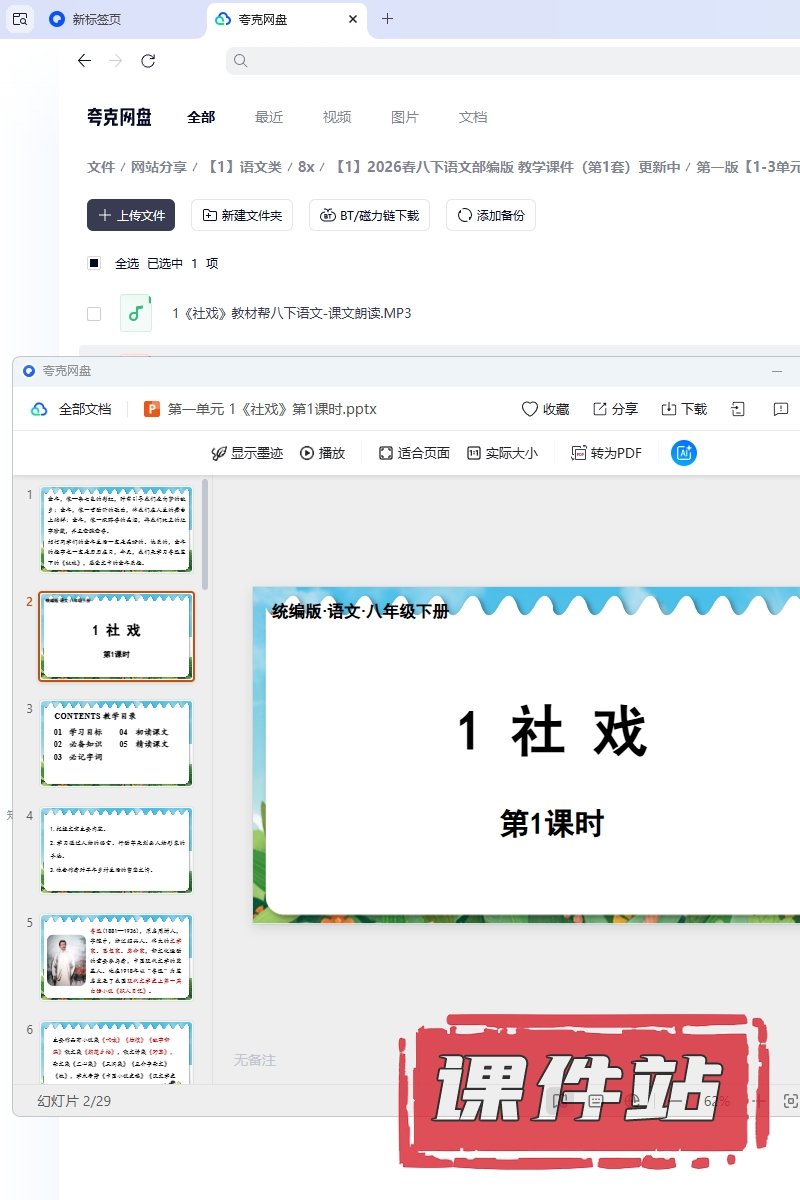Navigate to 8x folder in breadcrumb
Image resolution: width=800 pixels, height=1200 pixels.
pyautogui.click(x=306, y=167)
